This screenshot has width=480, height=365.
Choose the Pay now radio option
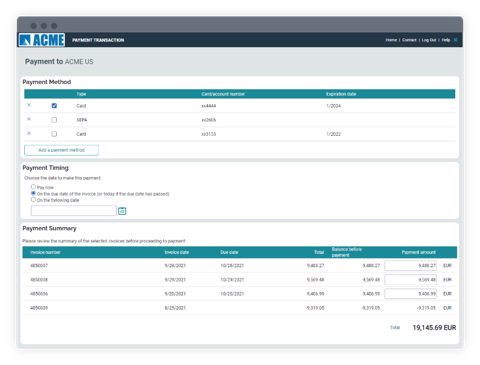coord(33,187)
